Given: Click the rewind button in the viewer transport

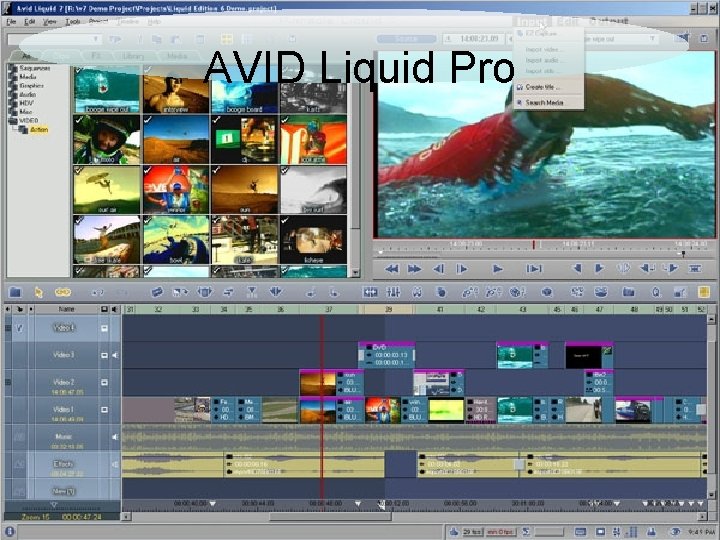Looking at the screenshot, I should [x=391, y=269].
